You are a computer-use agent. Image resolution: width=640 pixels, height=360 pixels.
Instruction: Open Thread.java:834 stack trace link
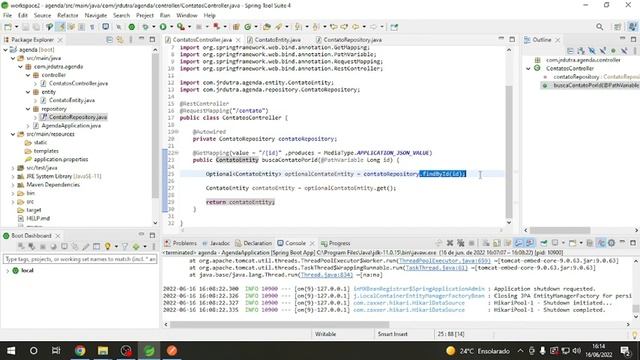click(327, 275)
